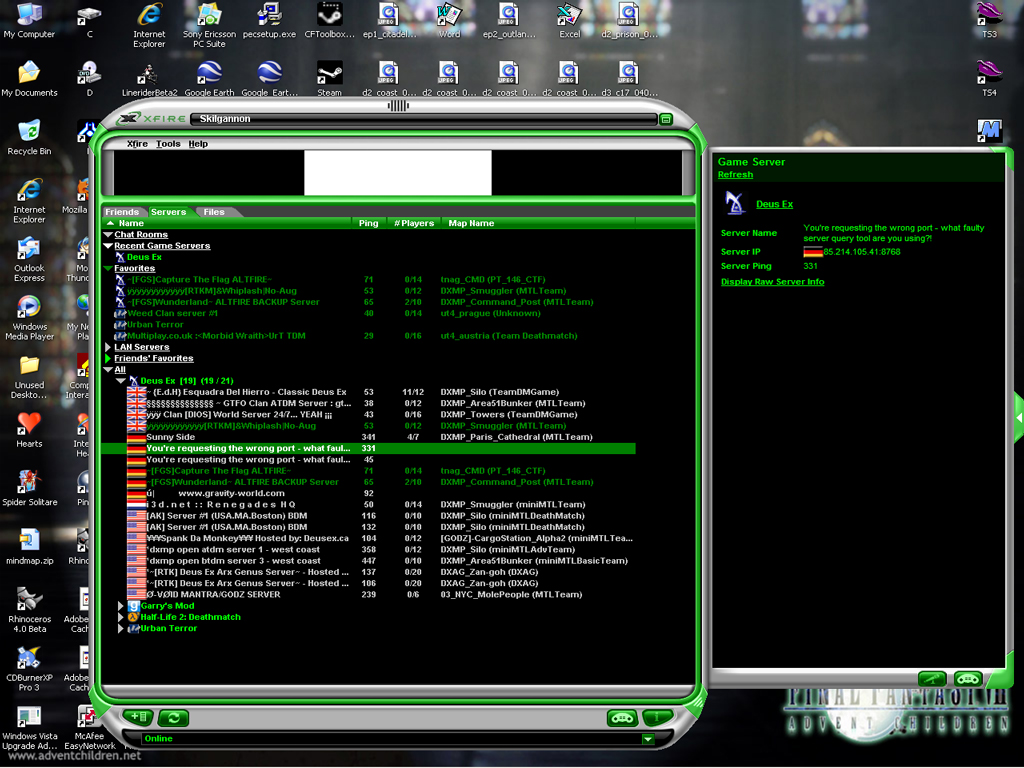Launch Excel desktop shortcut
1024x768 pixels.
click(x=569, y=20)
